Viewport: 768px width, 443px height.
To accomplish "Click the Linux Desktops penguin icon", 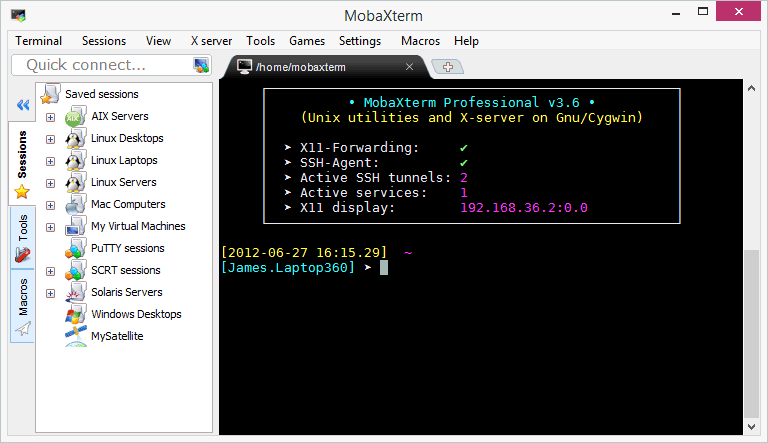I will pyautogui.click(x=75, y=139).
